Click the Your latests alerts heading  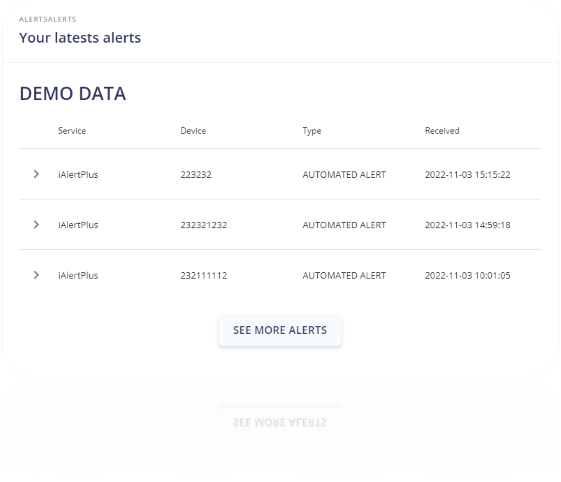[x=80, y=38]
